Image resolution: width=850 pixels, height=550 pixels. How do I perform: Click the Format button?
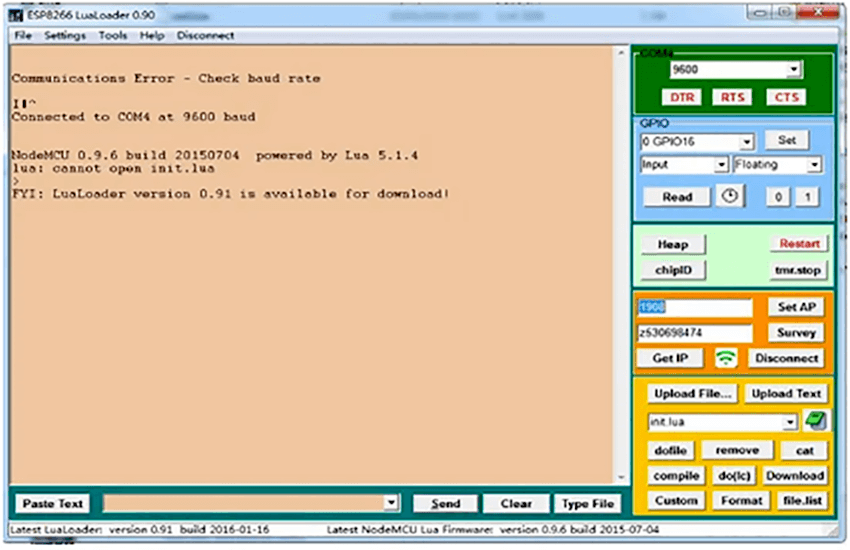[x=741, y=501]
